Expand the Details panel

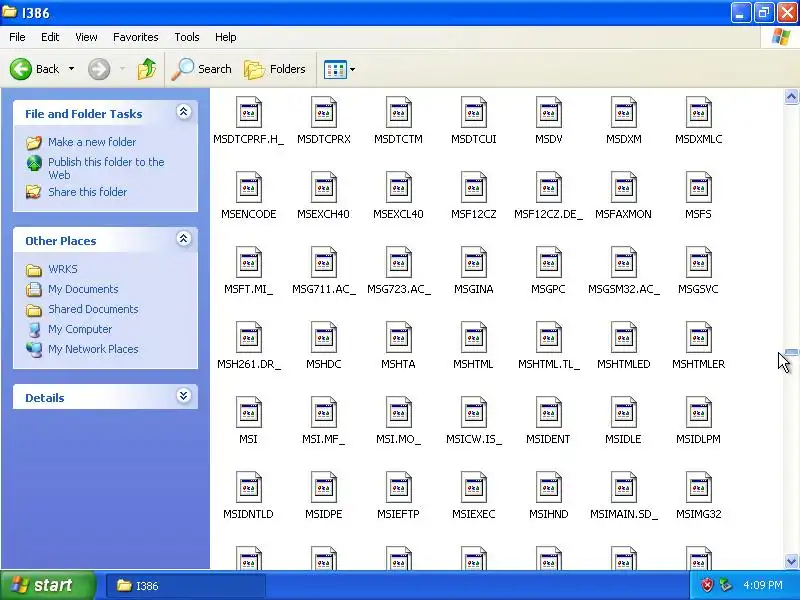tap(183, 396)
